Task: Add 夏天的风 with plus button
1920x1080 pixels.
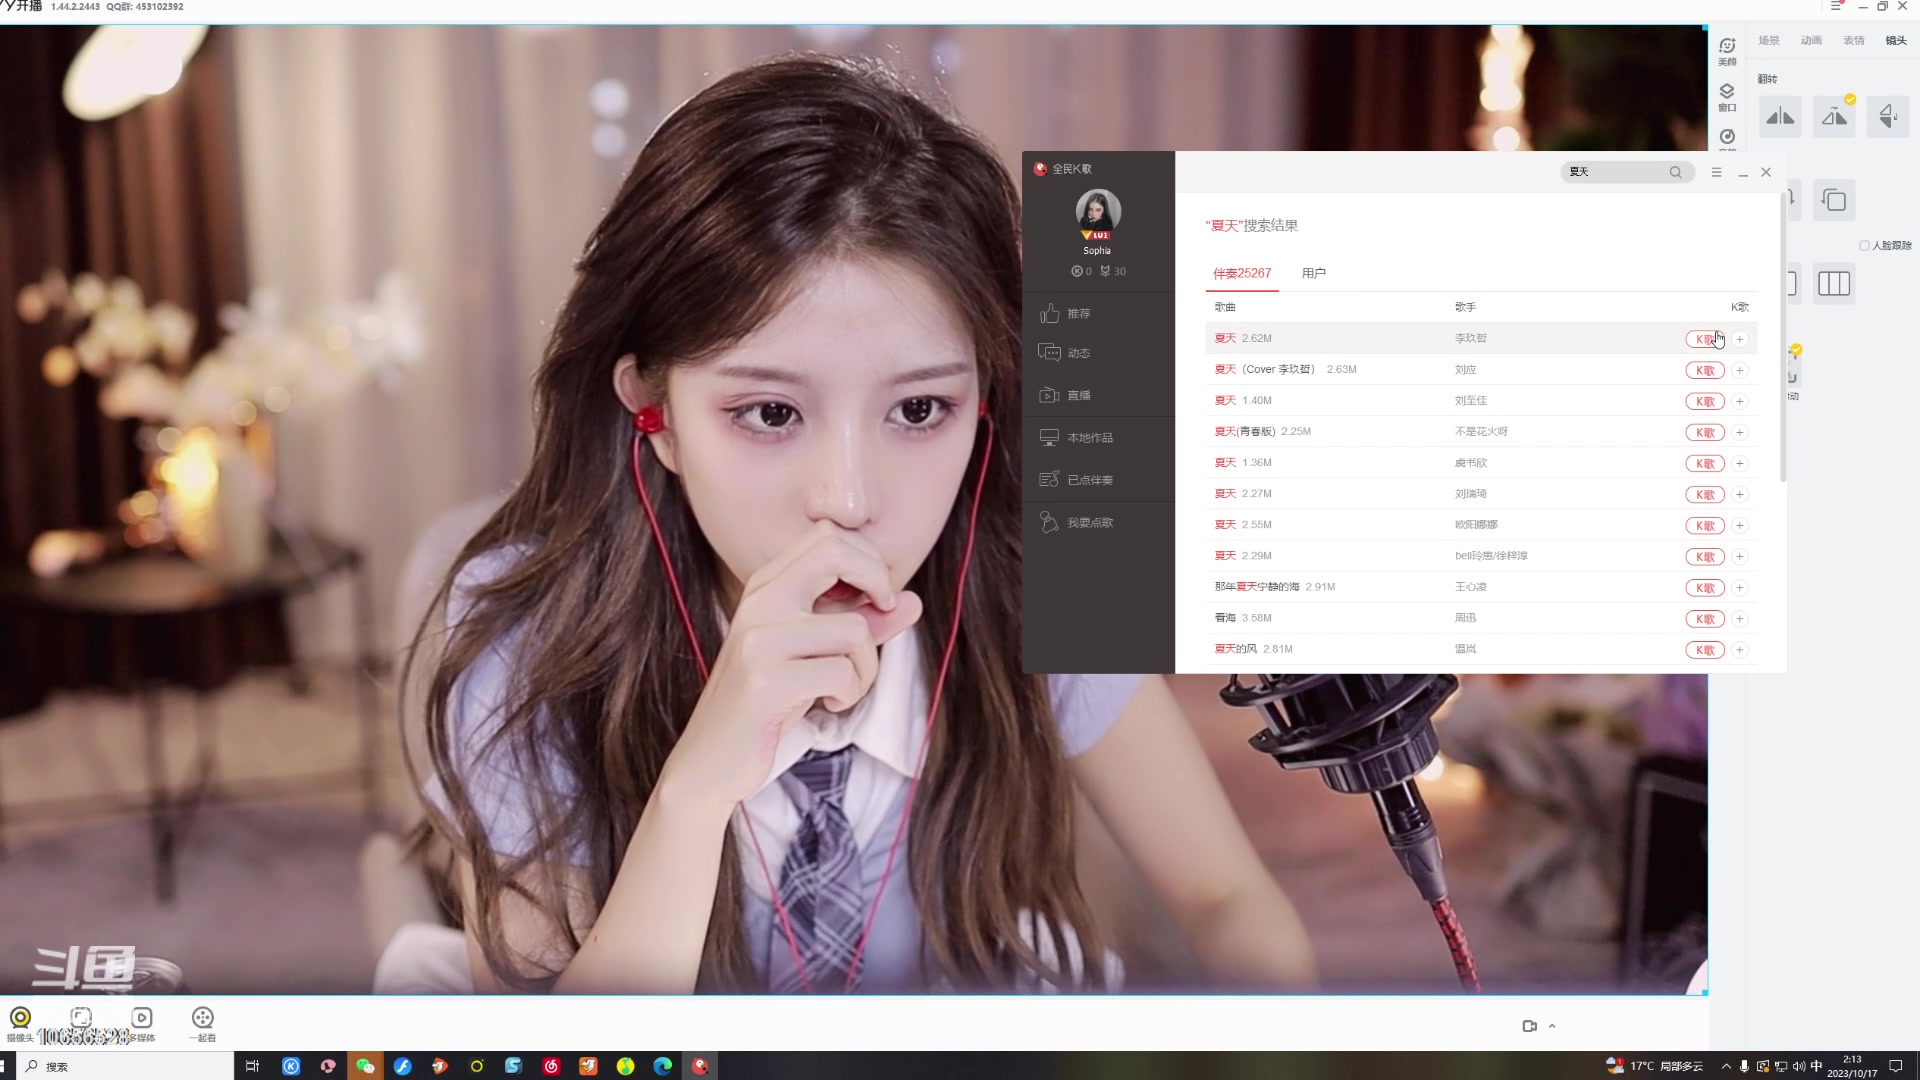Action: [x=1740, y=650]
